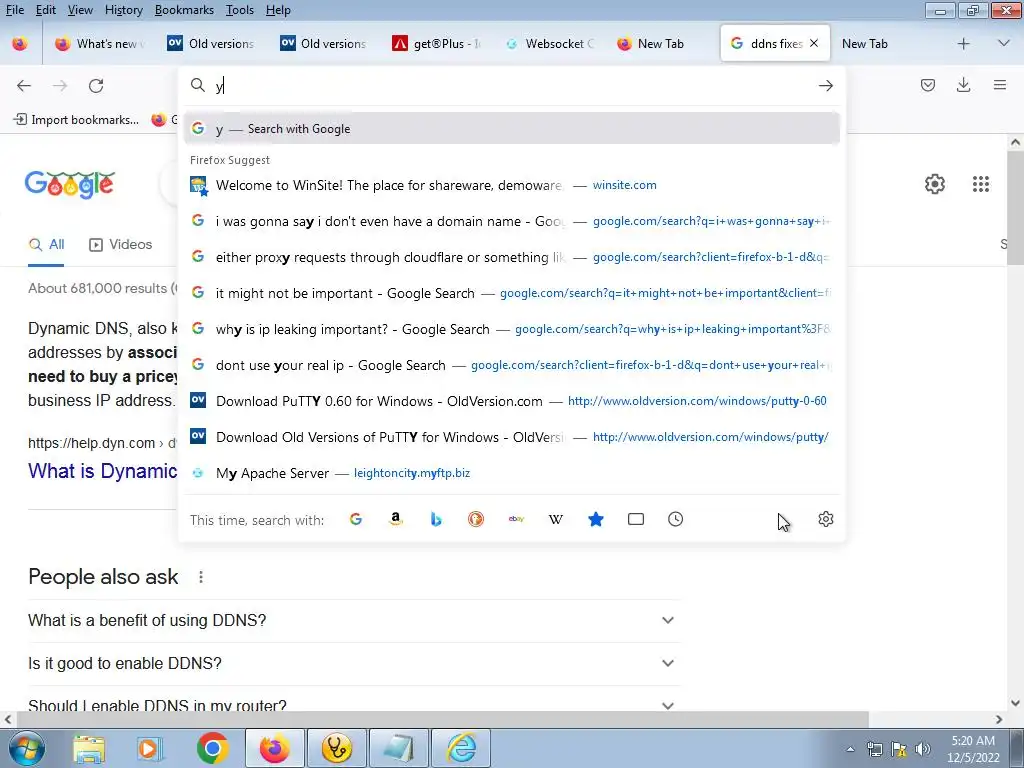Open the Bookmarks menu
1024x768 pixels.
[x=184, y=10]
